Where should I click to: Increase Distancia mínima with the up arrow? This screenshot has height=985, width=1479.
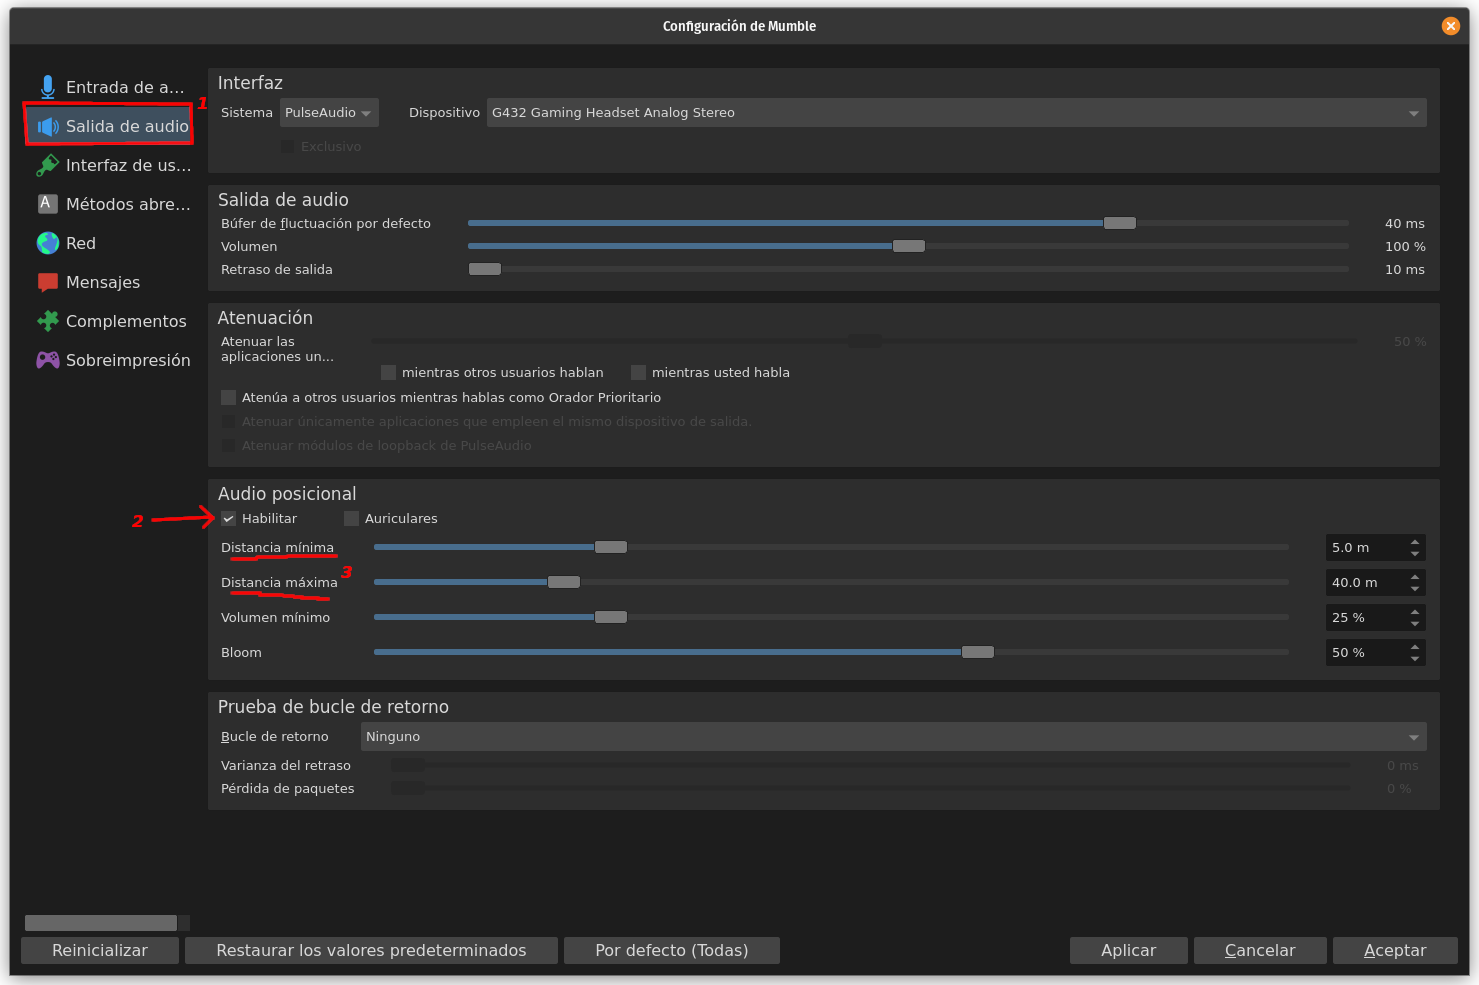click(x=1414, y=542)
